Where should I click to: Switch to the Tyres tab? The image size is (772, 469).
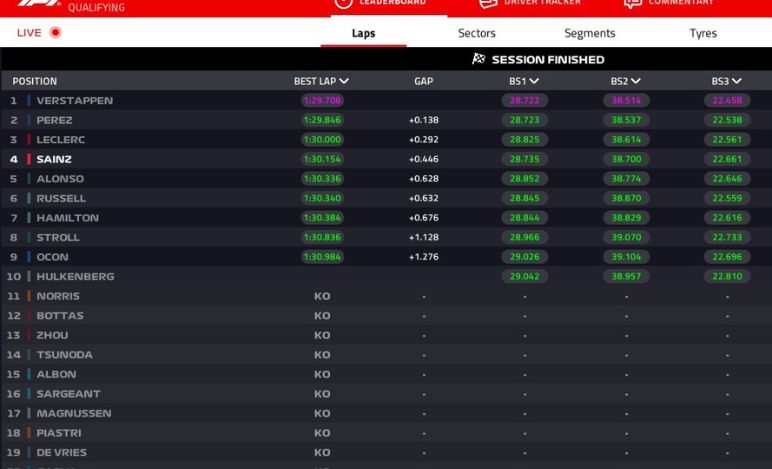pos(703,33)
